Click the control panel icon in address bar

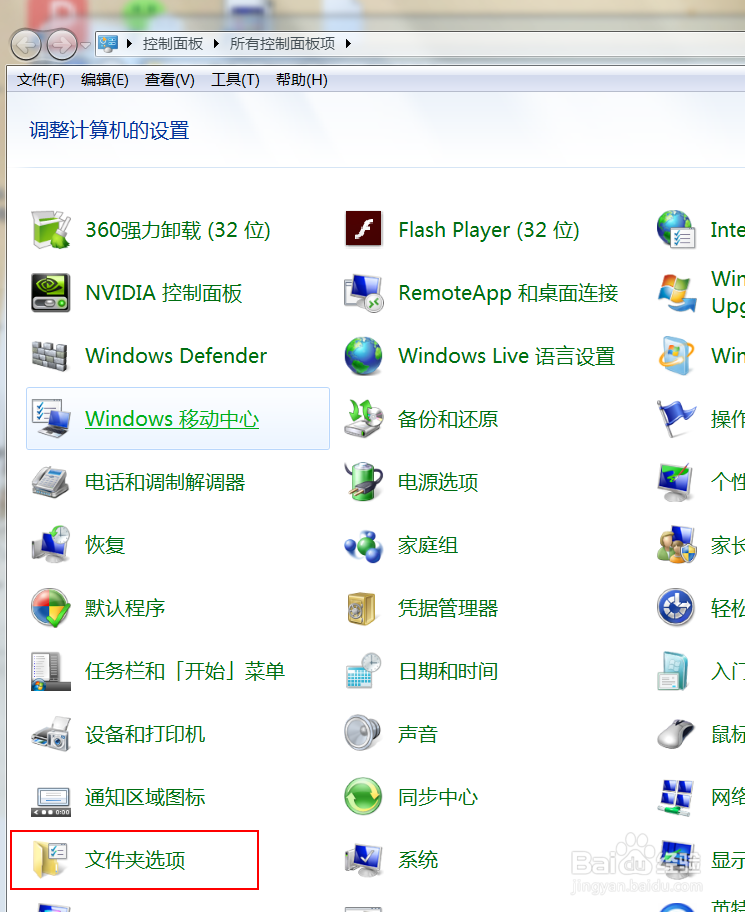click(x=109, y=44)
